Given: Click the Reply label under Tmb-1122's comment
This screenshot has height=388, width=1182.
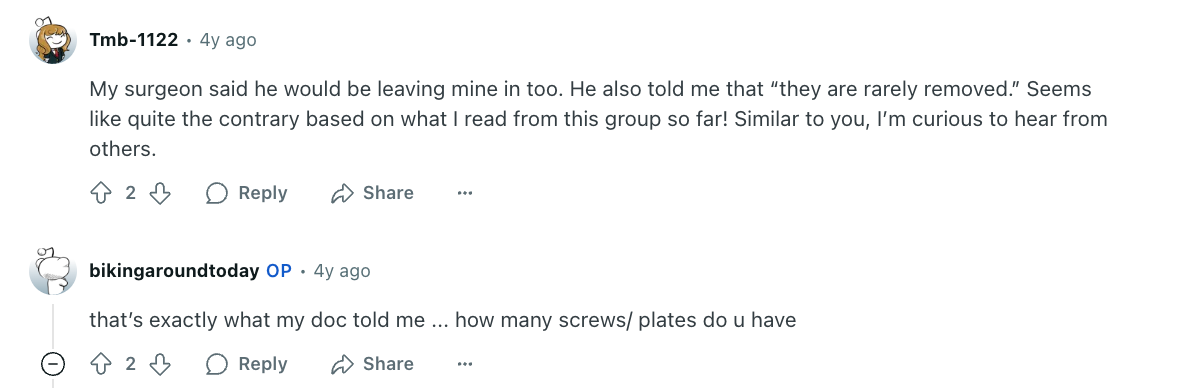Looking at the screenshot, I should point(262,194).
